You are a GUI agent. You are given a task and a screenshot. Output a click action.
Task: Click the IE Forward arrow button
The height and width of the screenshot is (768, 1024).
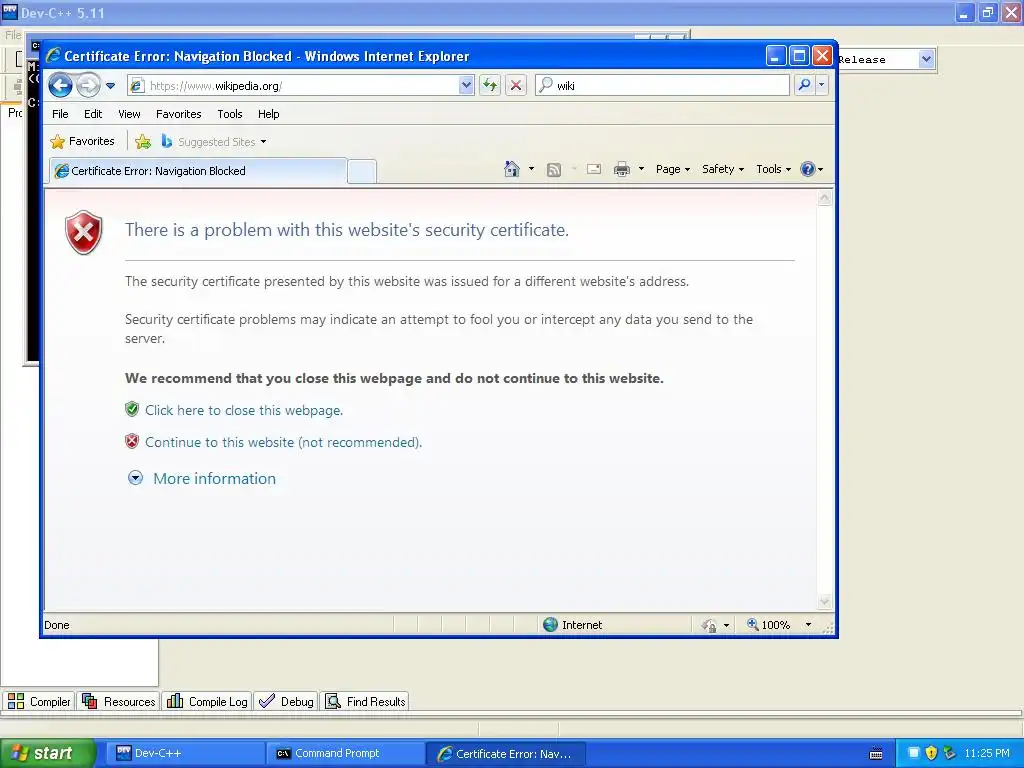click(x=88, y=86)
